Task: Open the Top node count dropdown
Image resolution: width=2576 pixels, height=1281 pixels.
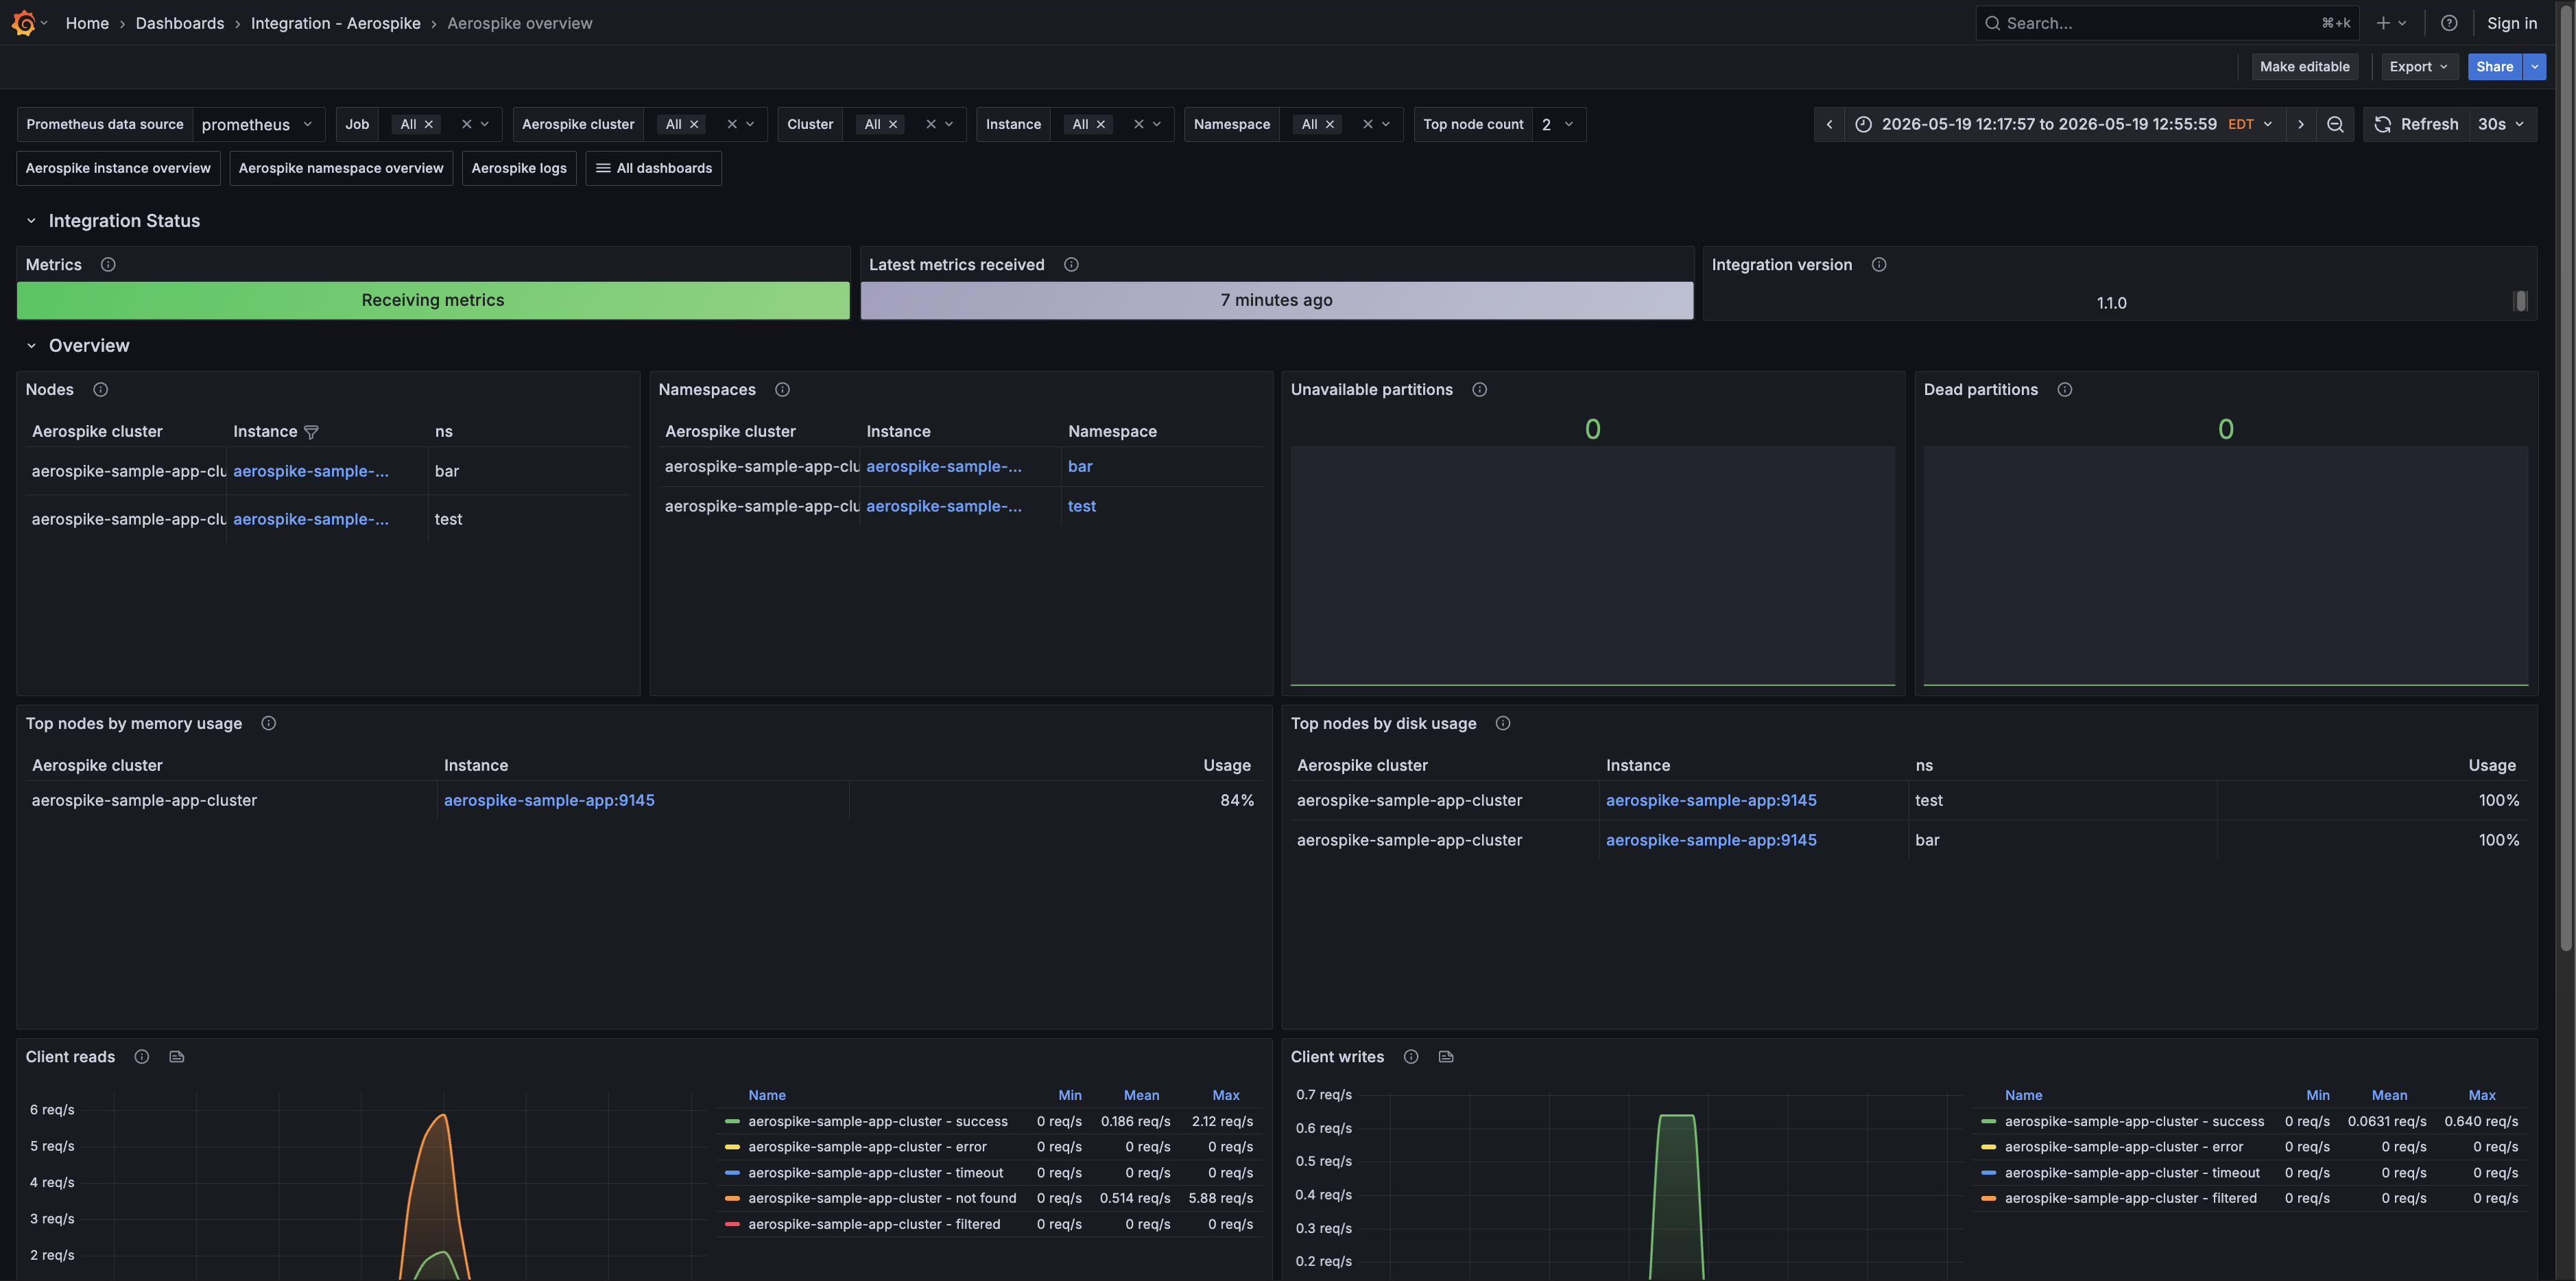Action: [1559, 124]
